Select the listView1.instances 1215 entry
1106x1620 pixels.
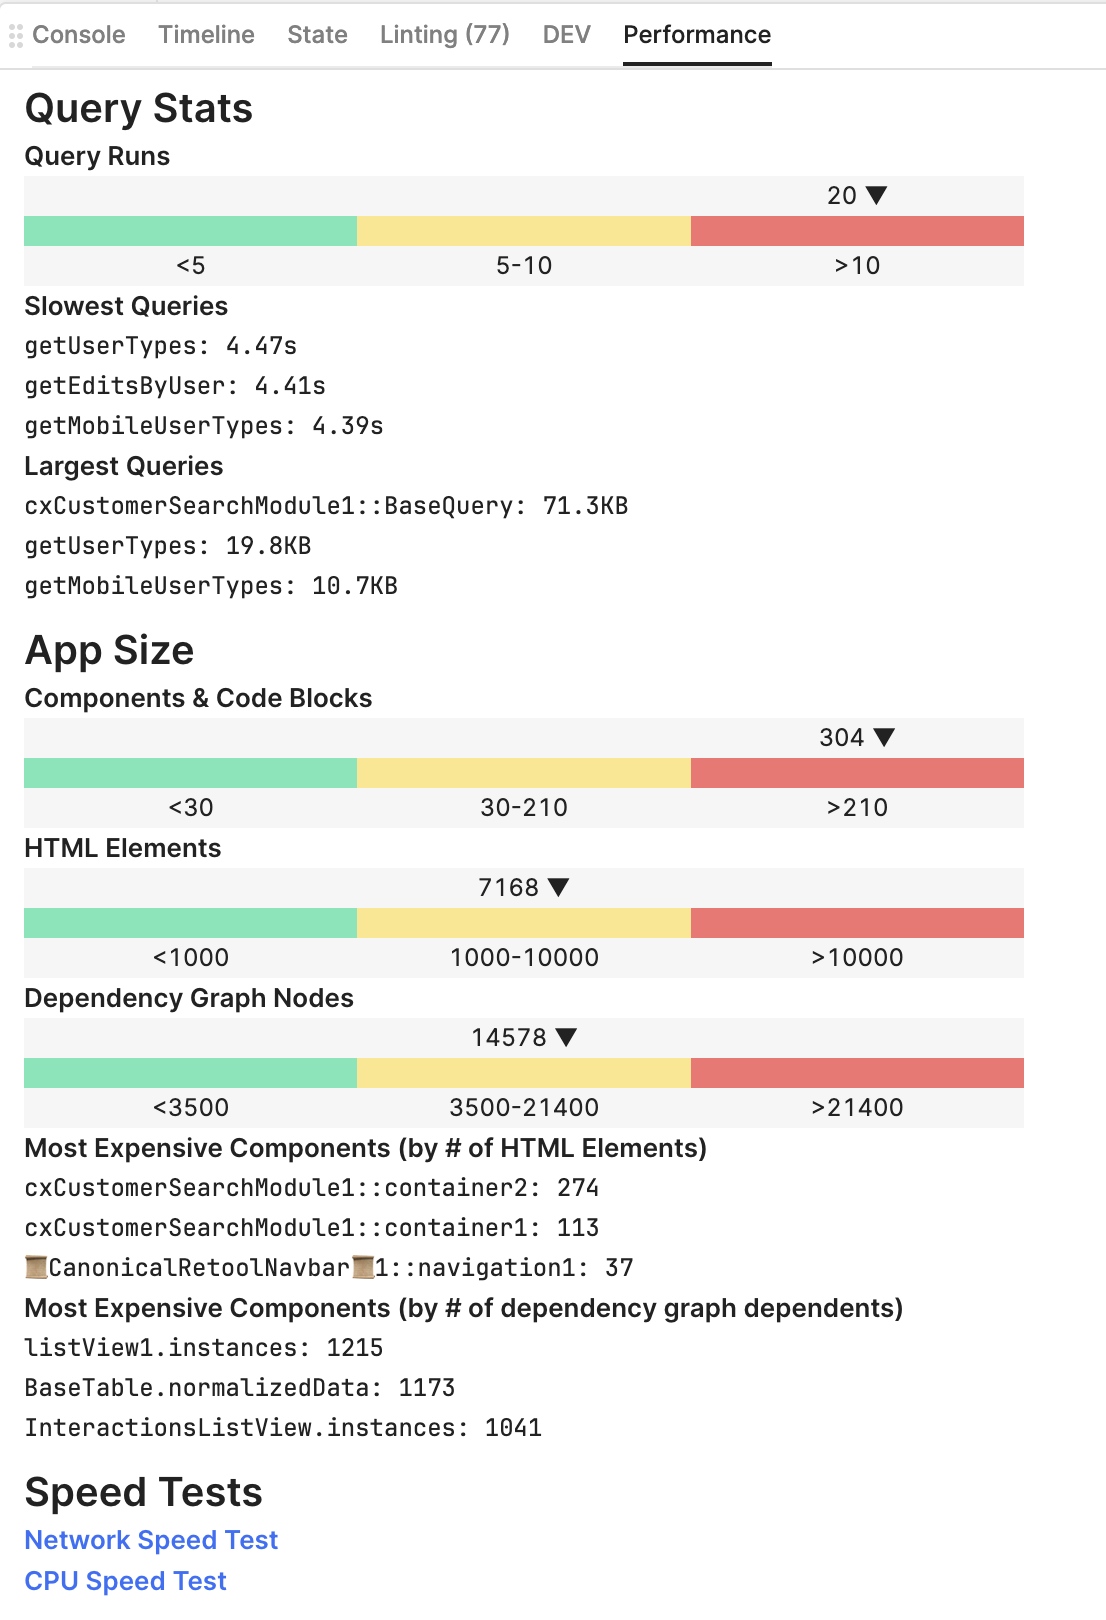coord(204,1348)
